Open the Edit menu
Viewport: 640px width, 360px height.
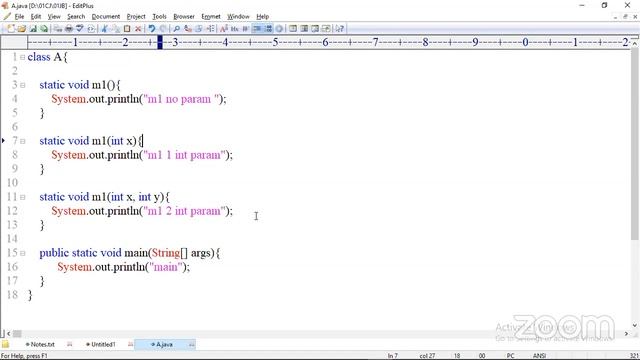coord(36,17)
